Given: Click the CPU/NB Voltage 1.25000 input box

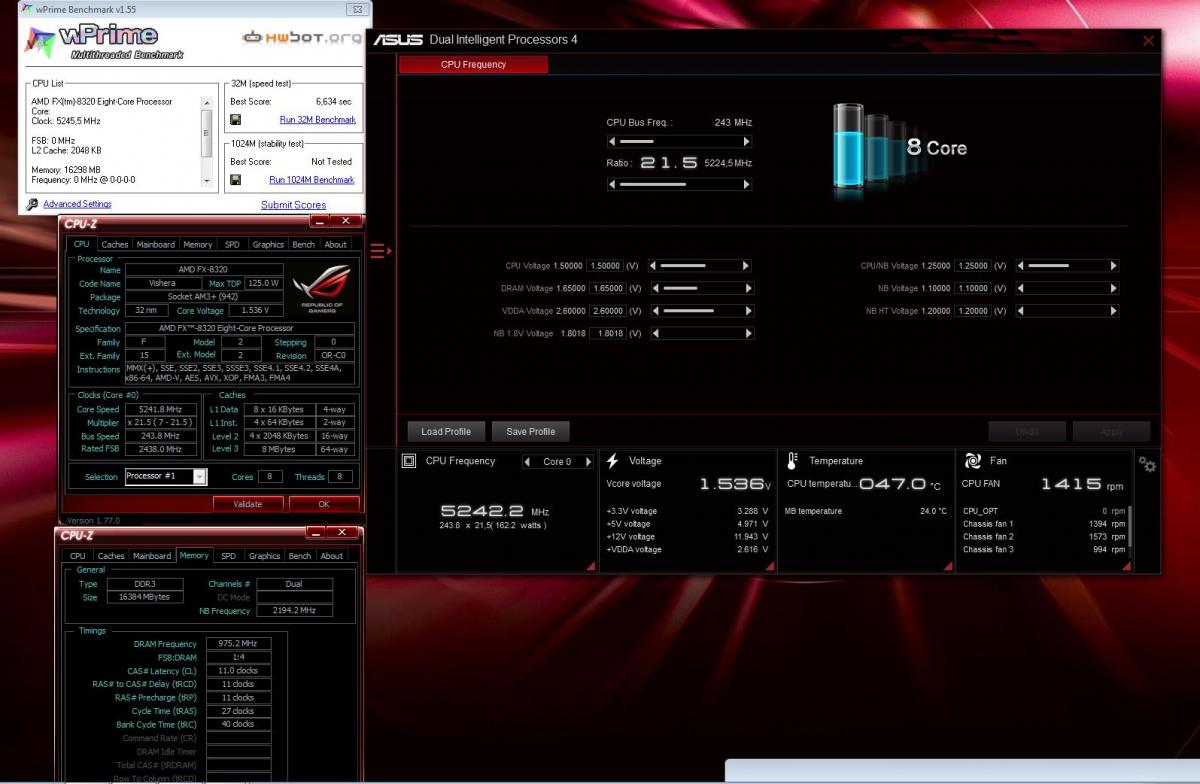Looking at the screenshot, I should tap(972, 266).
